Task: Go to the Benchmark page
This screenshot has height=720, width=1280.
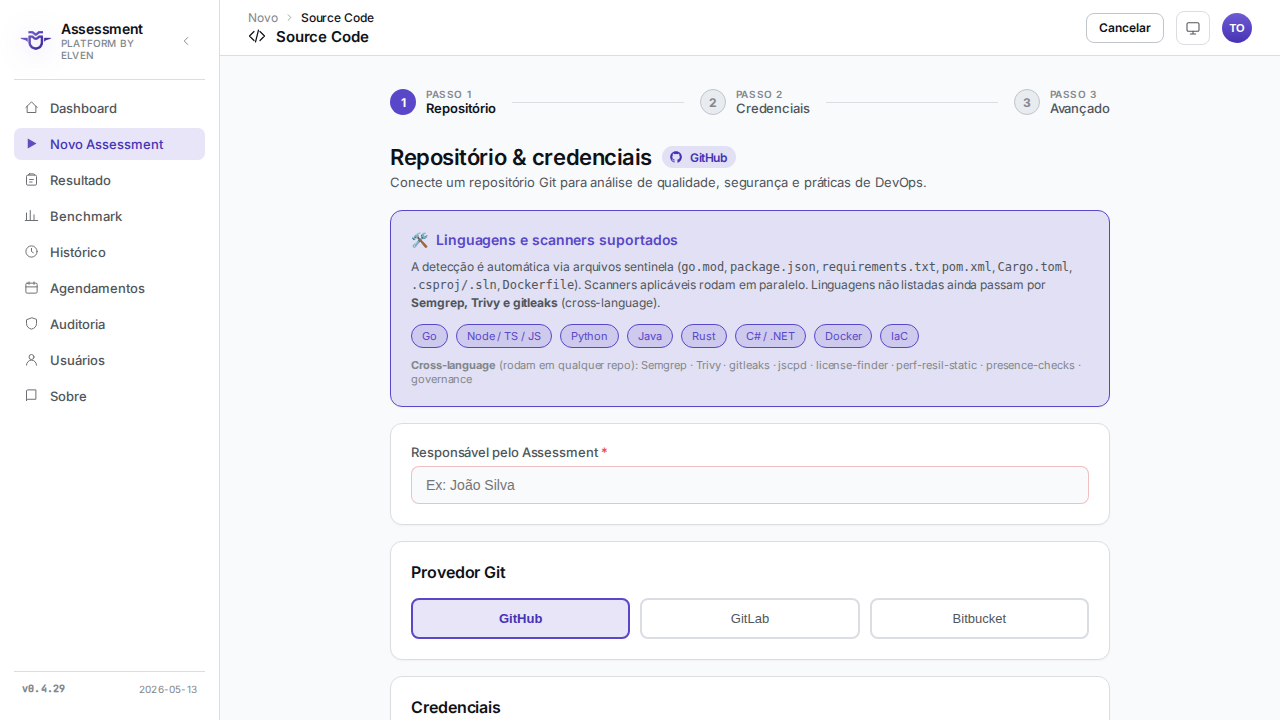Action: point(109,216)
